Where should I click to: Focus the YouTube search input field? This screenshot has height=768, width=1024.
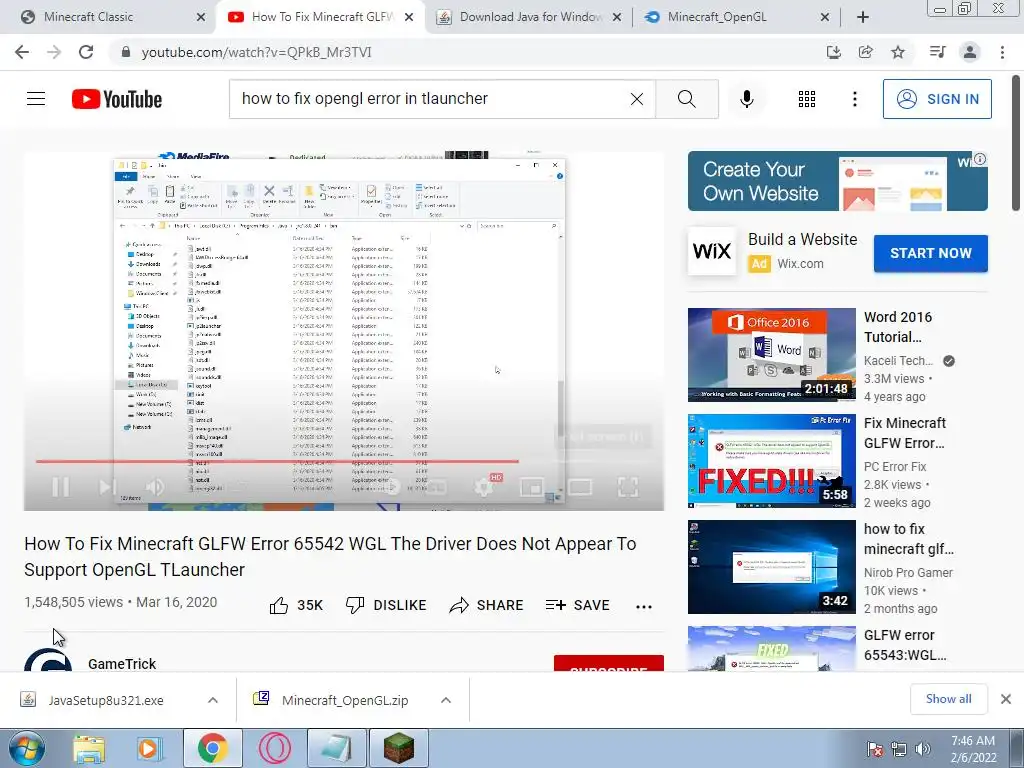click(431, 99)
